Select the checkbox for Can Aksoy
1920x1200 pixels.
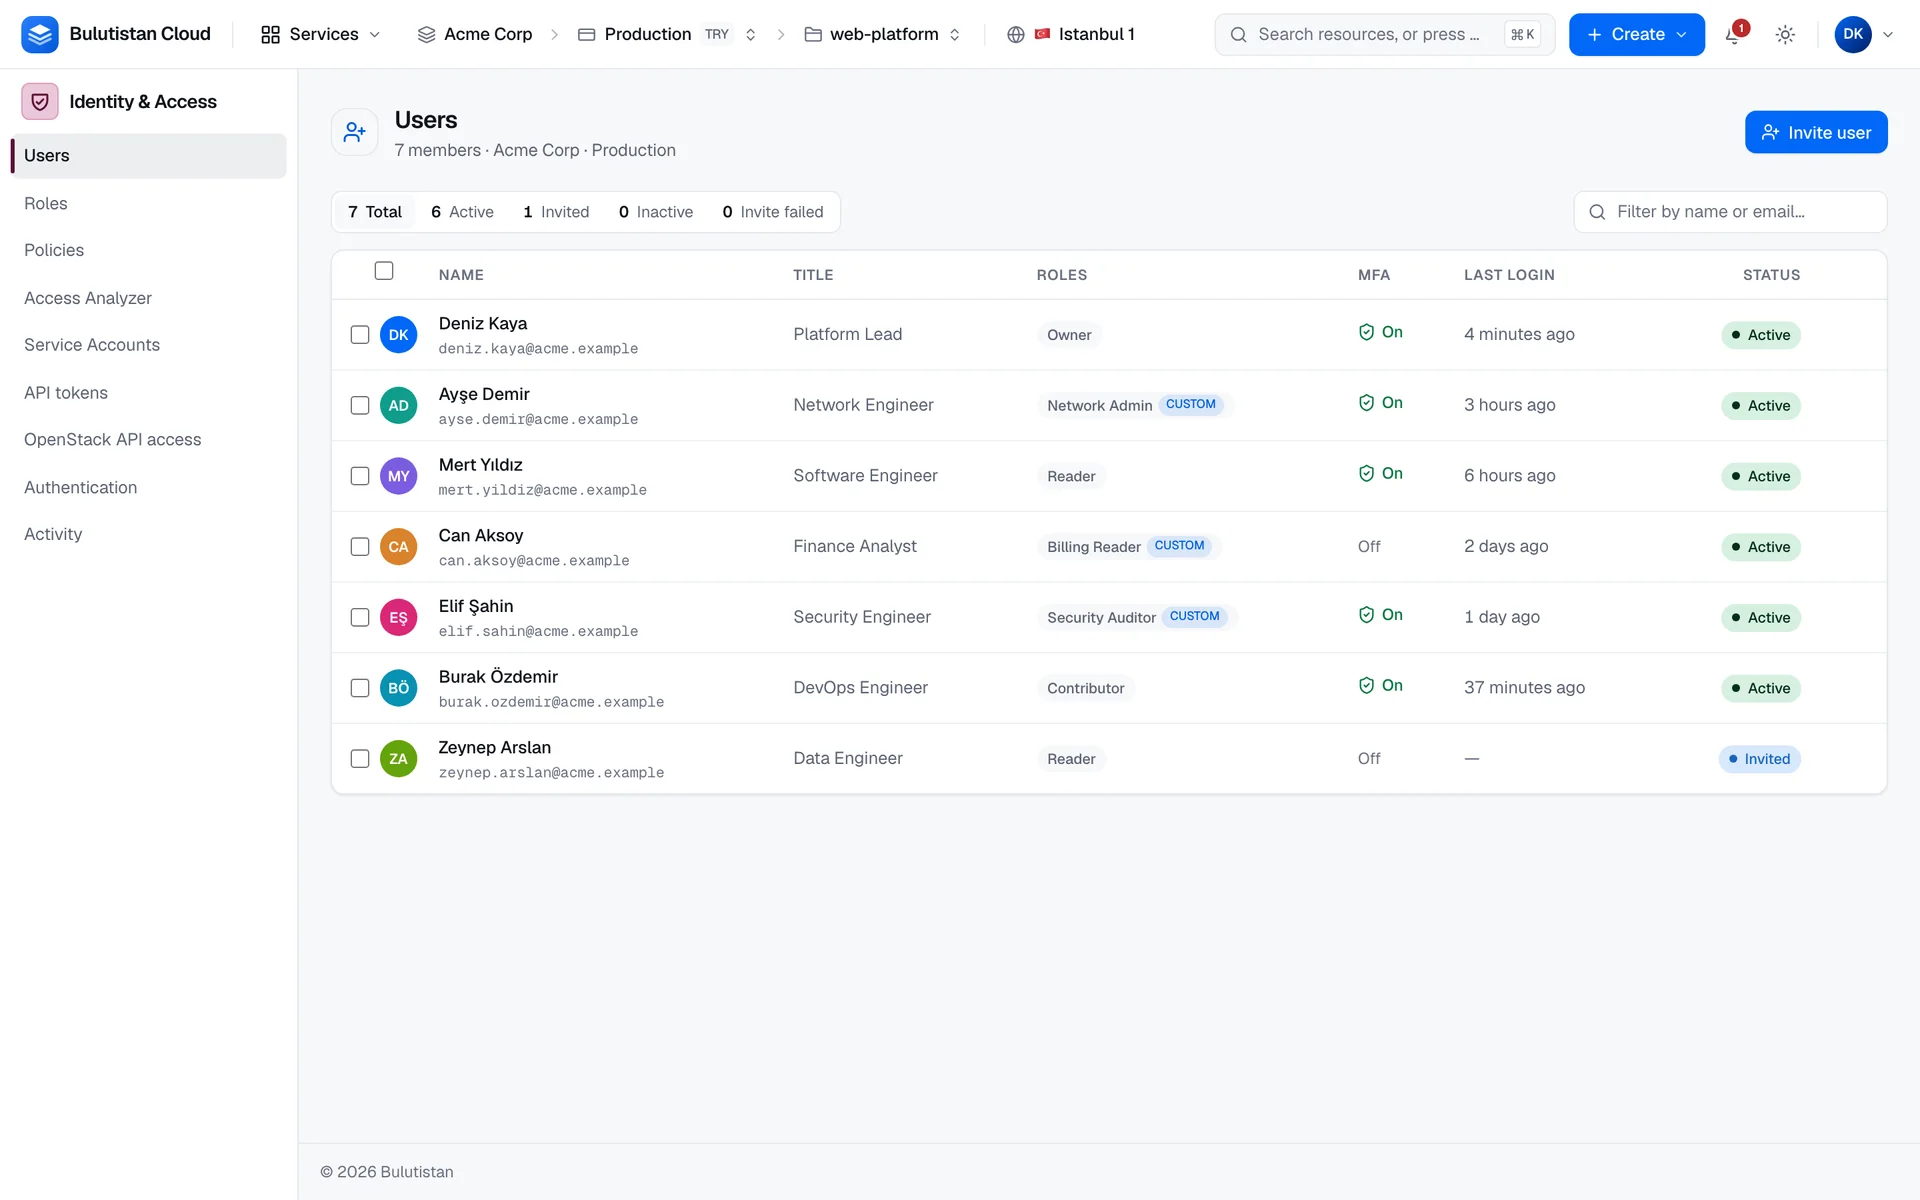[x=360, y=547]
